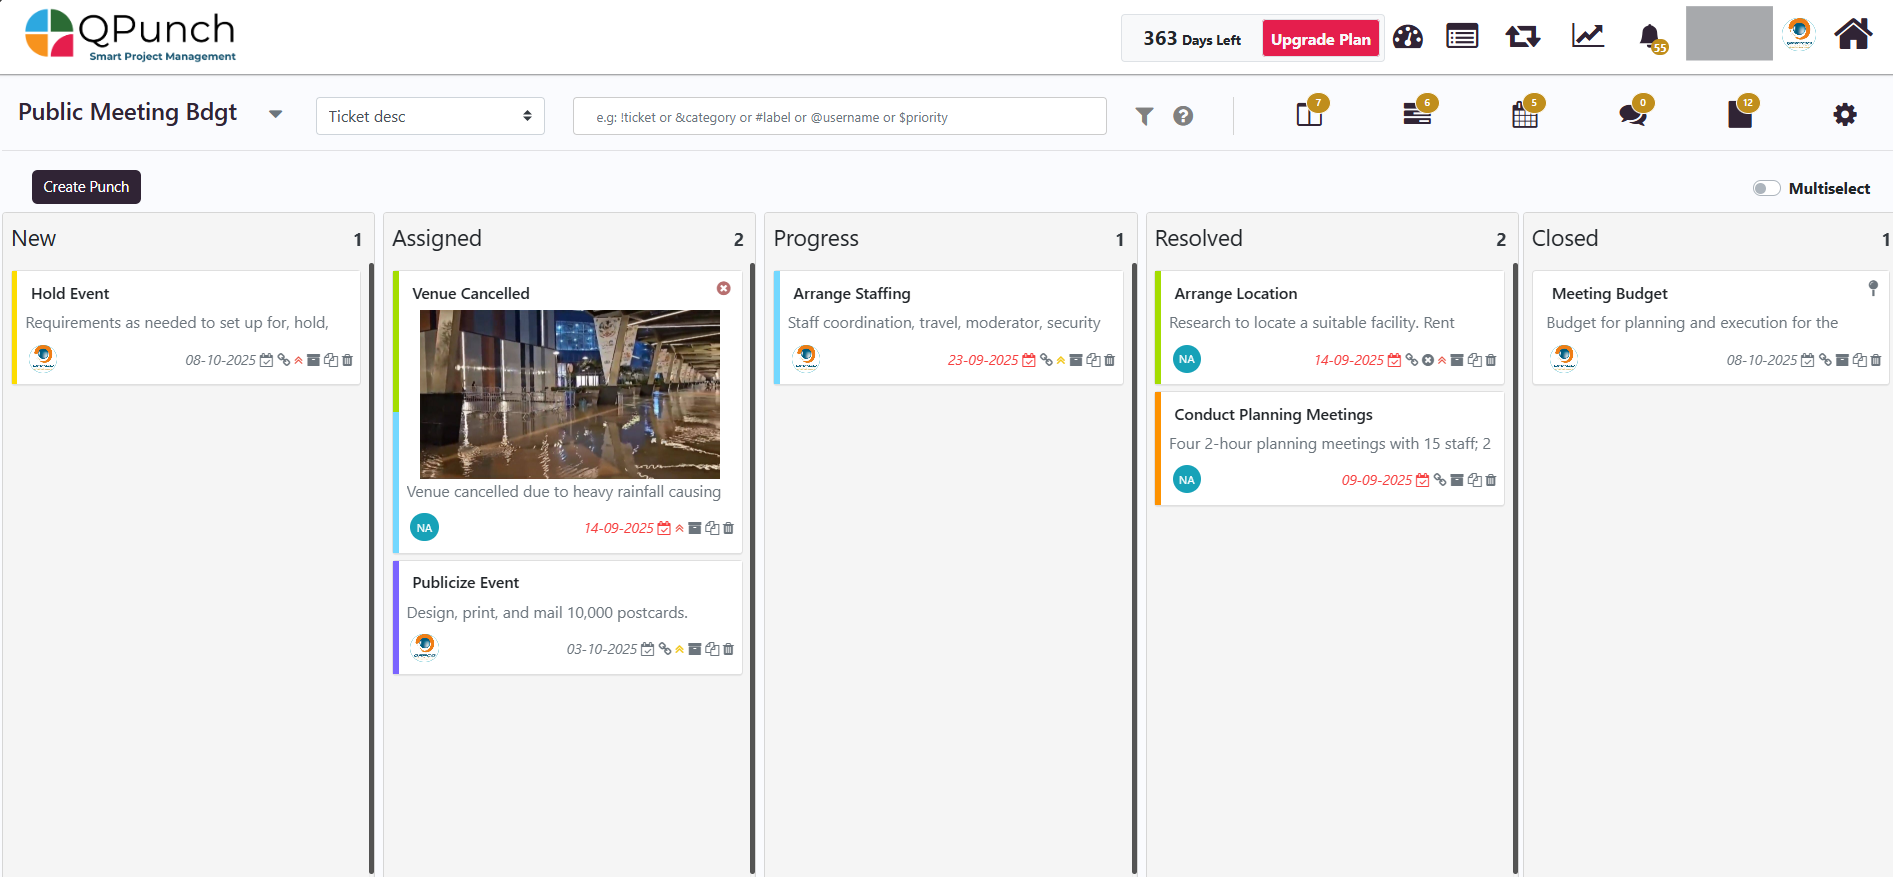Toggle the Multiselect switch
The width and height of the screenshot is (1893, 877).
coord(1766,188)
